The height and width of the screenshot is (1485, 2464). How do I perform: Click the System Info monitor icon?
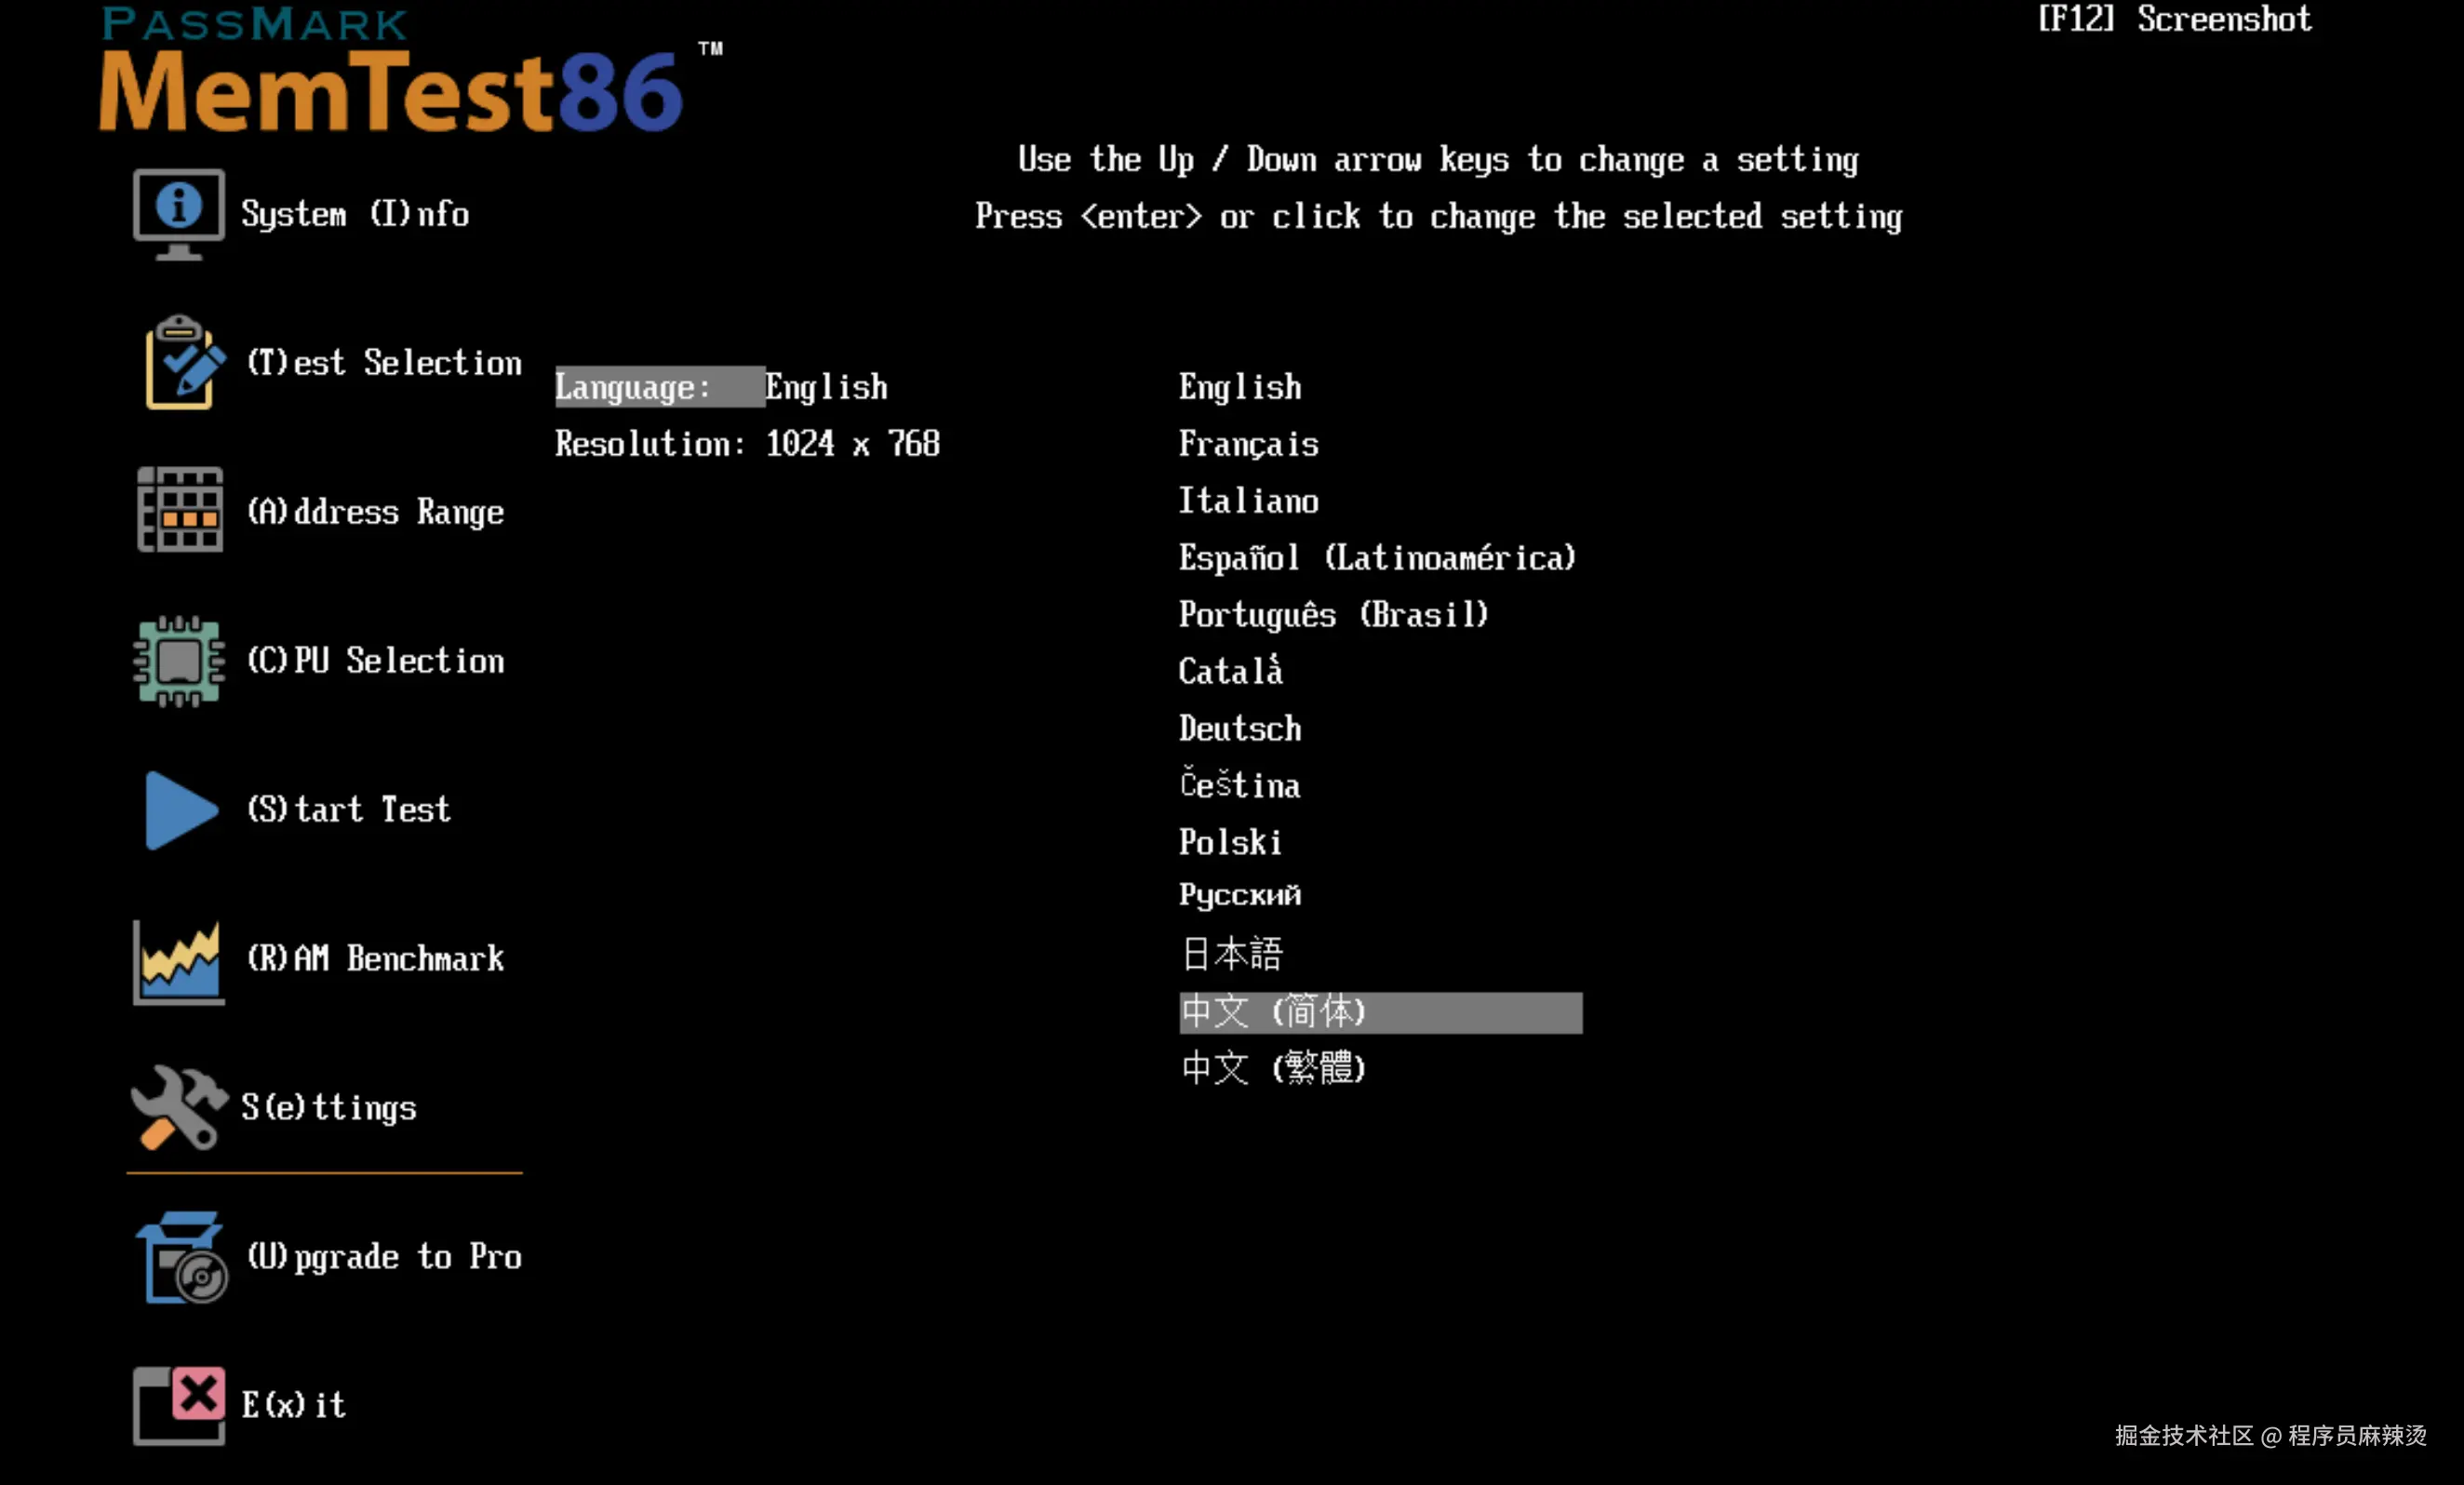point(178,214)
